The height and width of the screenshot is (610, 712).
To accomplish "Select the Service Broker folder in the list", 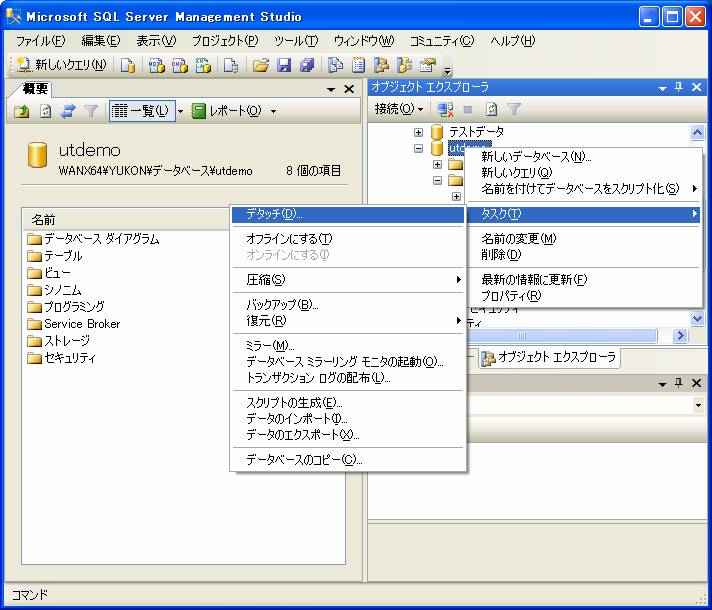I will coord(81,324).
